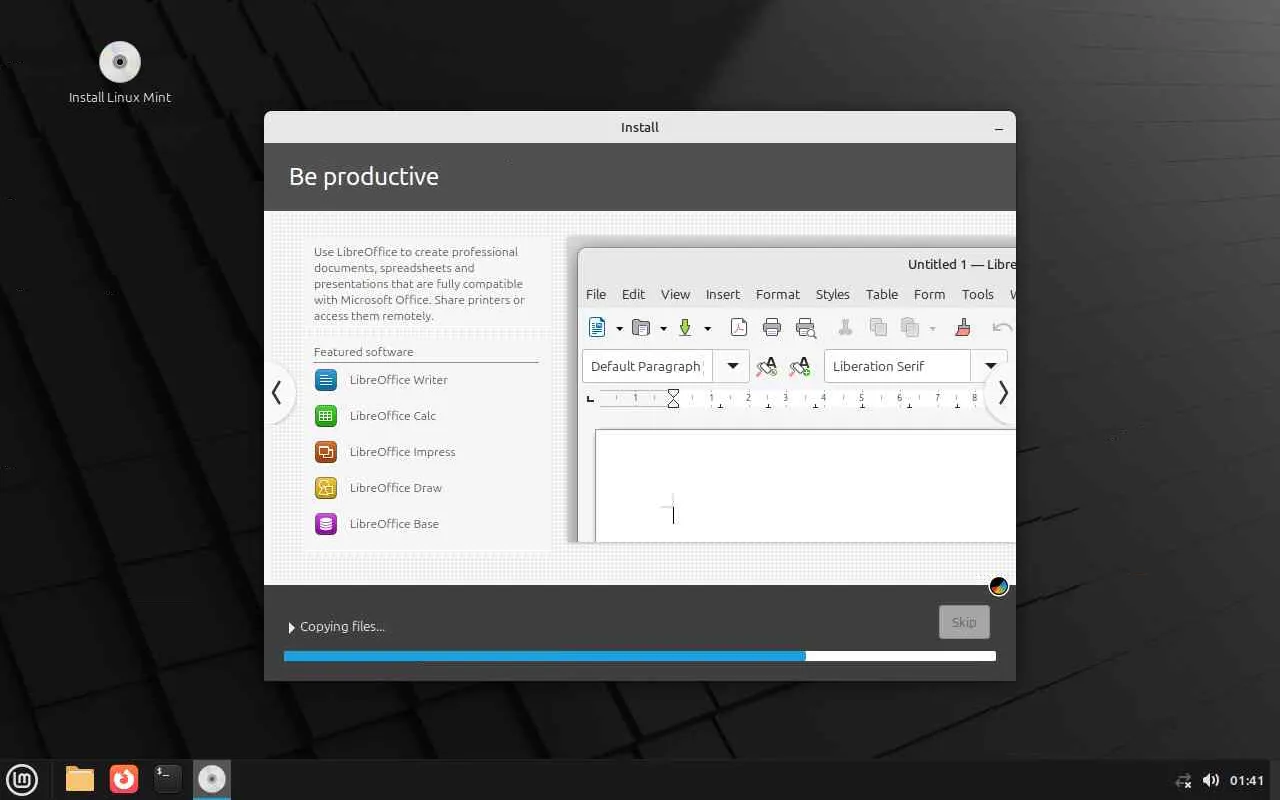This screenshot has width=1280, height=800.
Task: Select the LibreOffice Calc icon
Action: click(325, 416)
